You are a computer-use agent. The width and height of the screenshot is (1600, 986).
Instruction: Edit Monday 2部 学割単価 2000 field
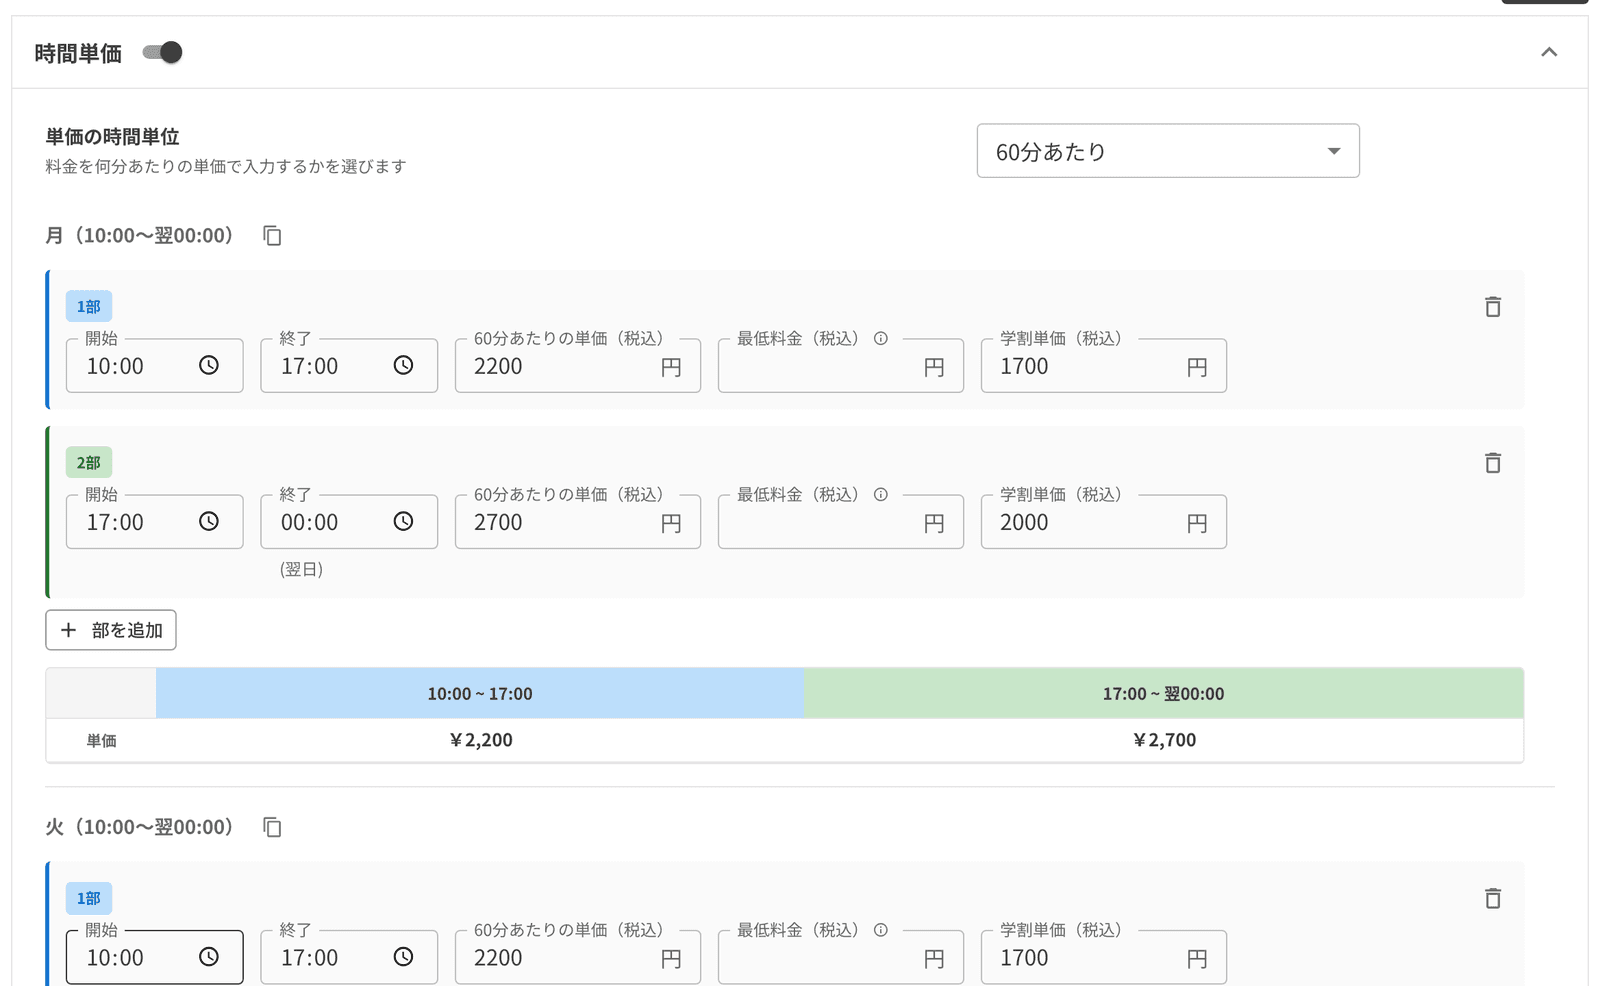pyautogui.click(x=1104, y=522)
